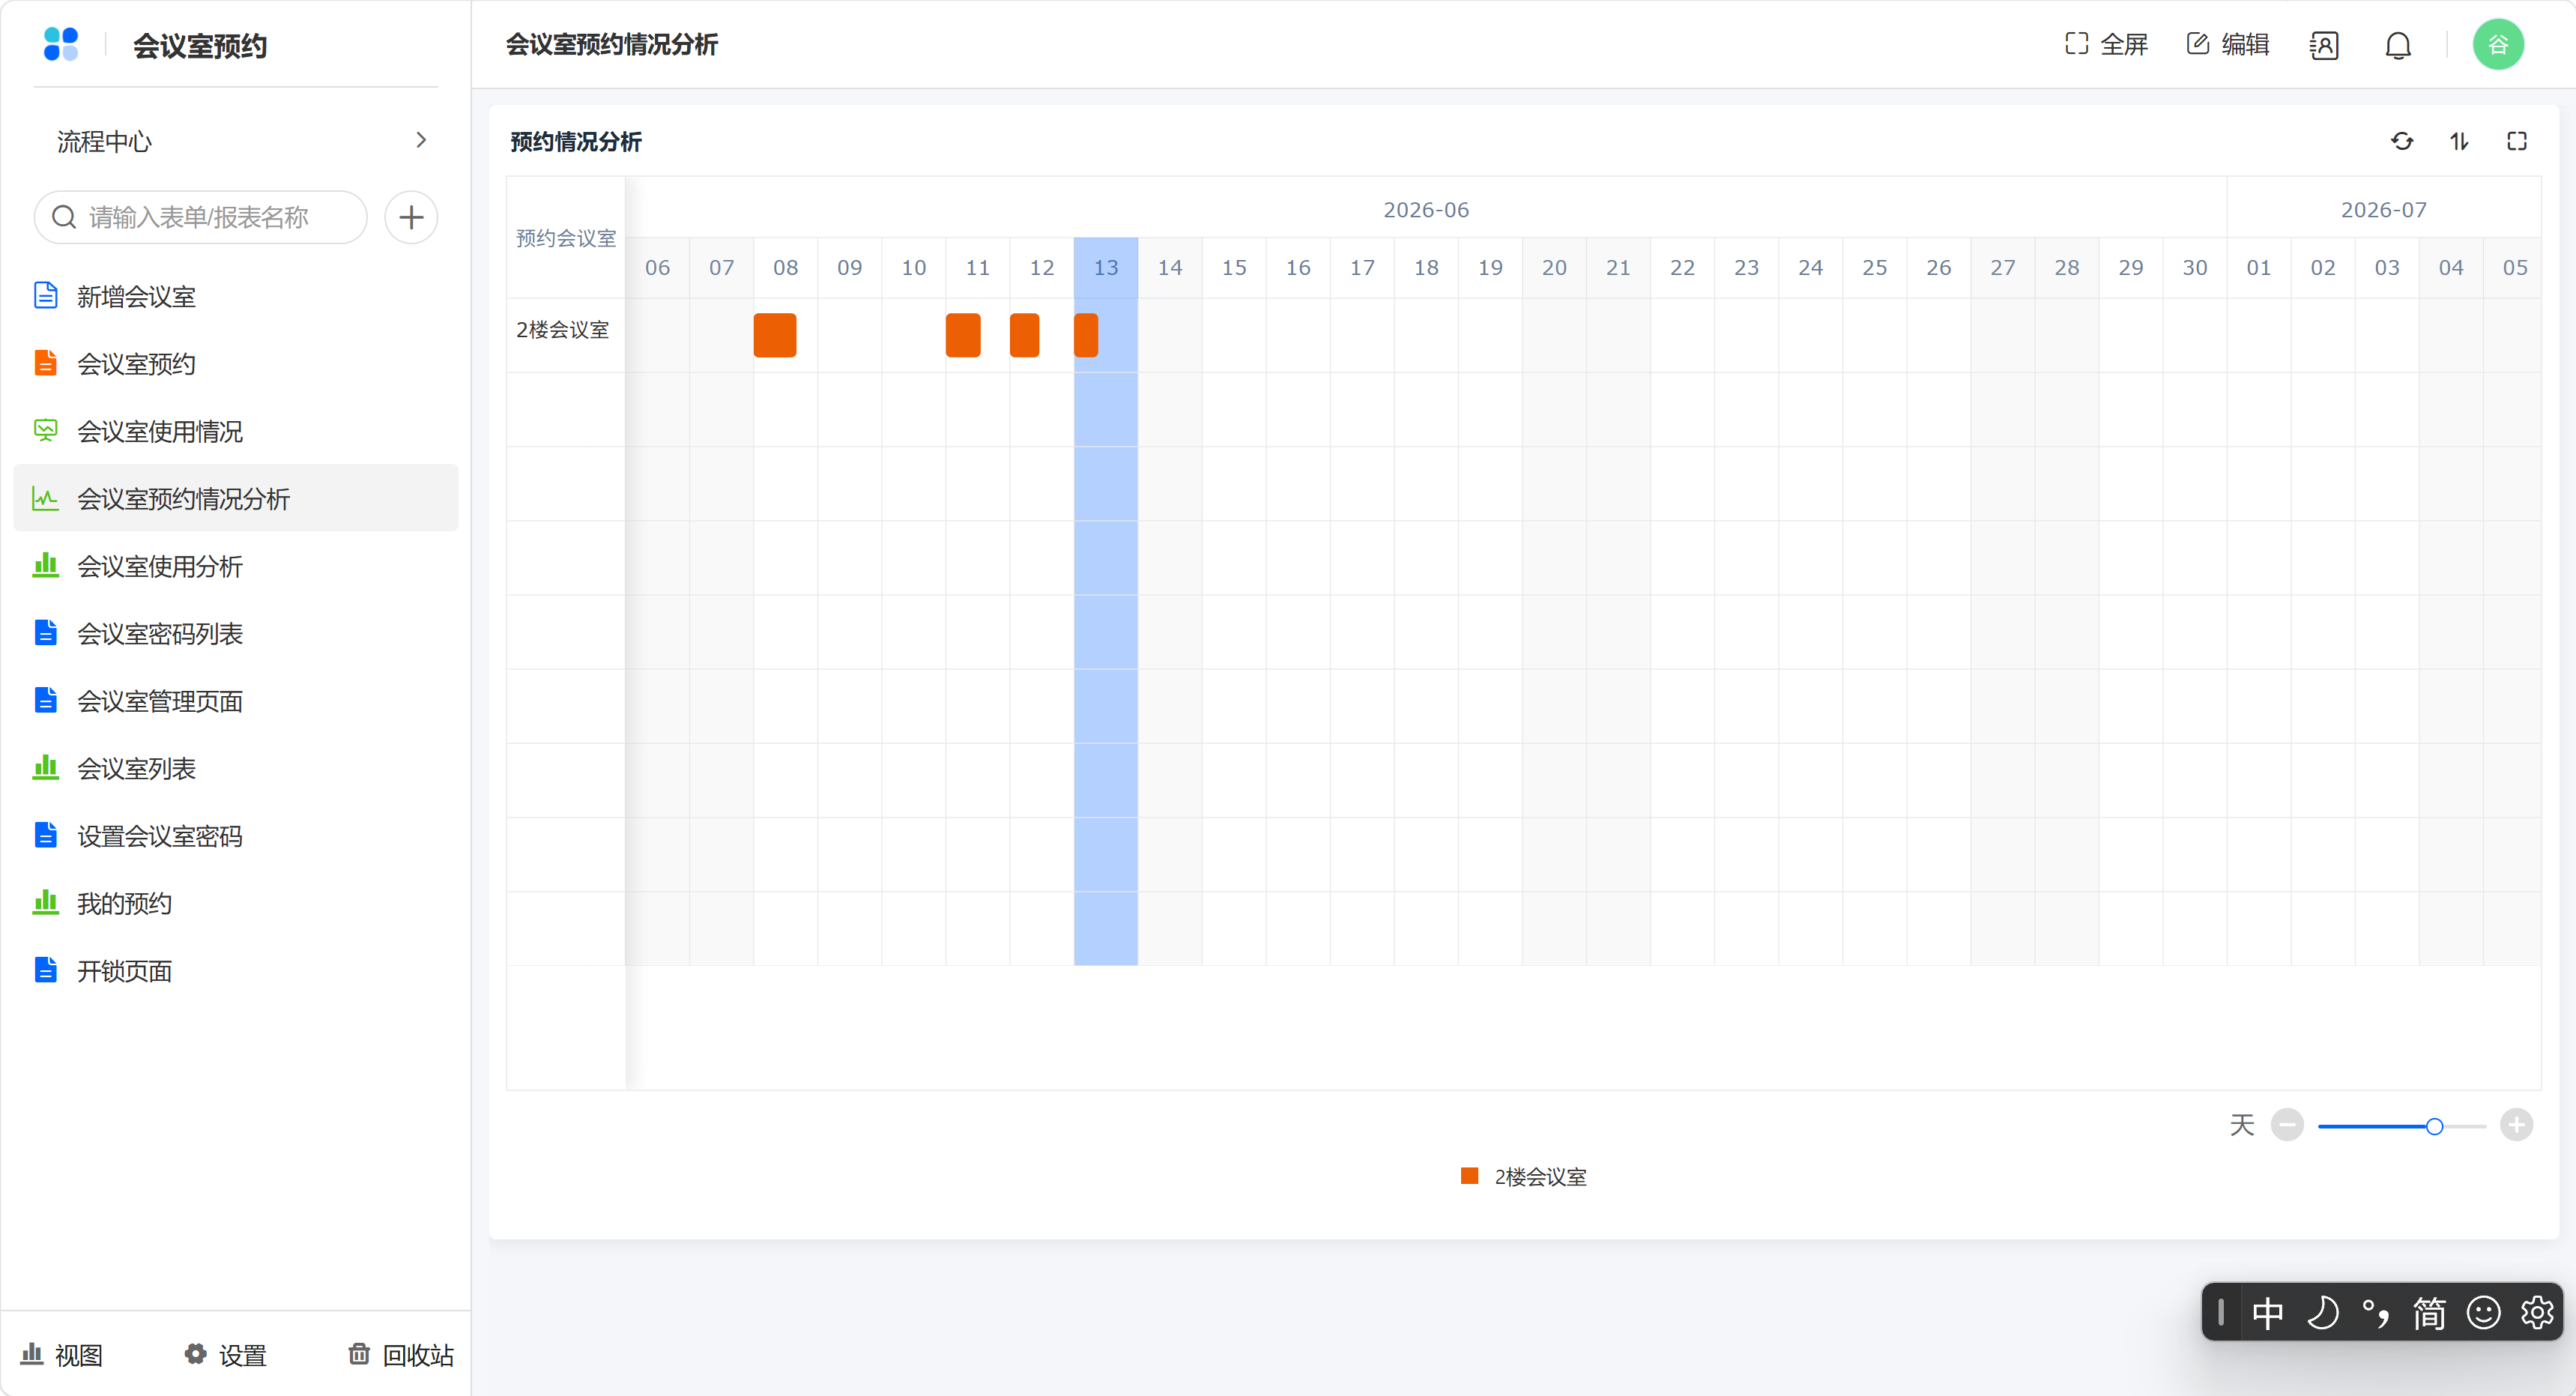Toggle the IME punctuation mode icon
The height and width of the screenshot is (1396, 2576).
click(x=2376, y=1312)
